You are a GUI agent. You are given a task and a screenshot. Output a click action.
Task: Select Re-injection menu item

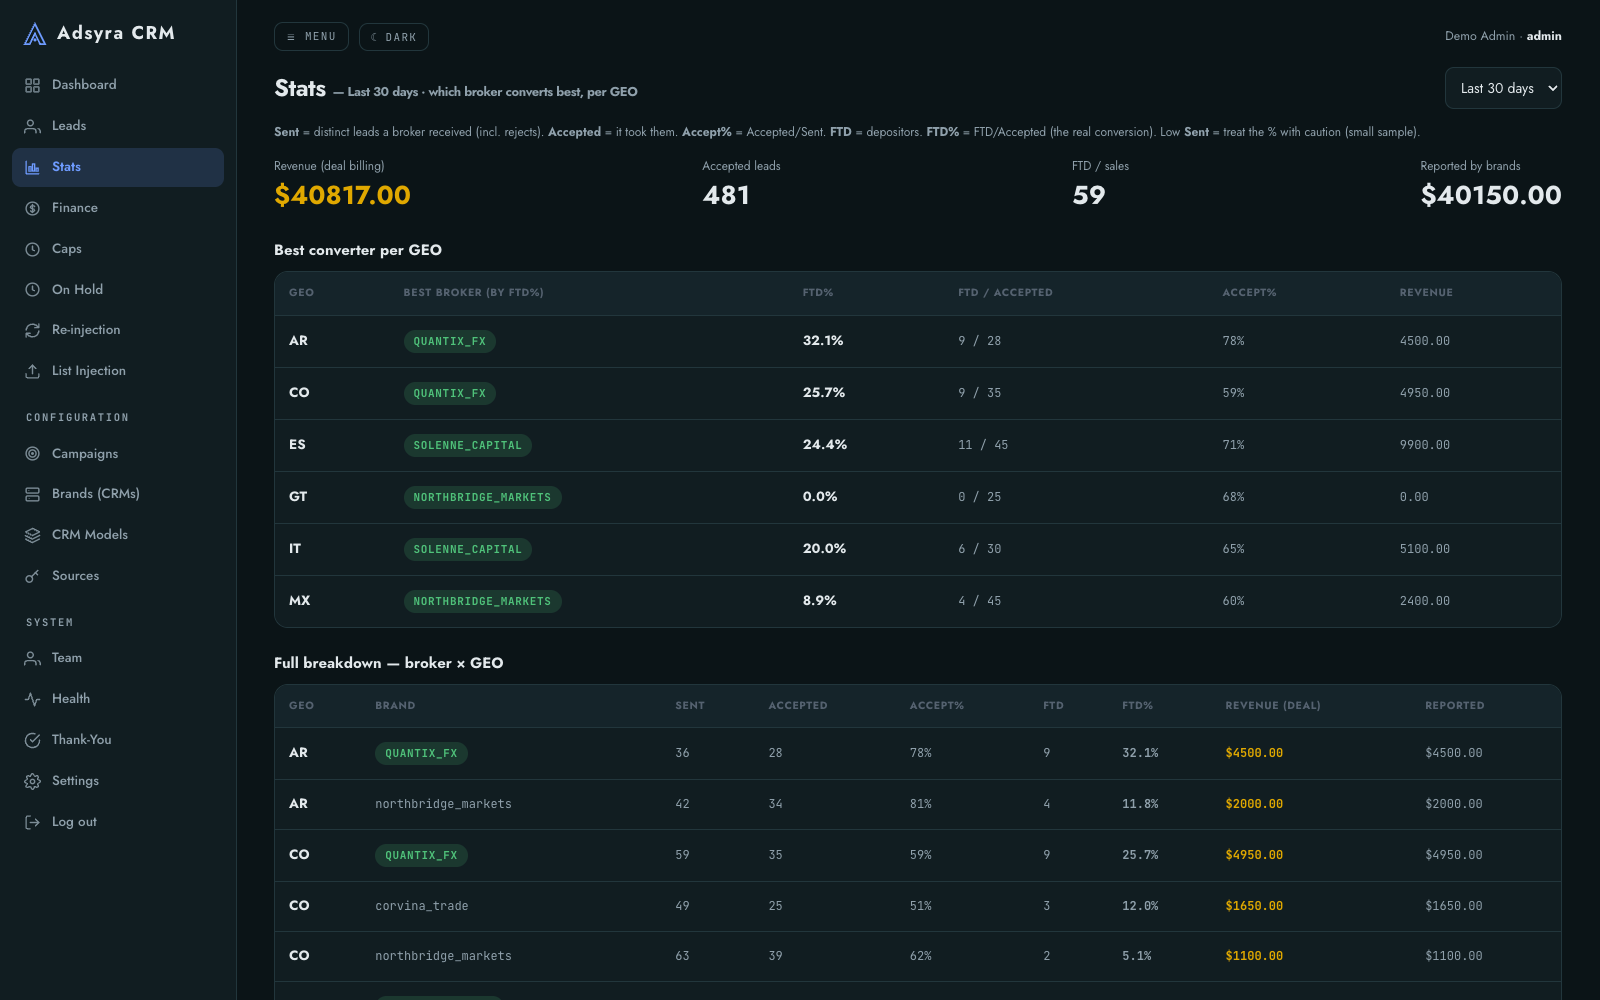tap(118, 330)
